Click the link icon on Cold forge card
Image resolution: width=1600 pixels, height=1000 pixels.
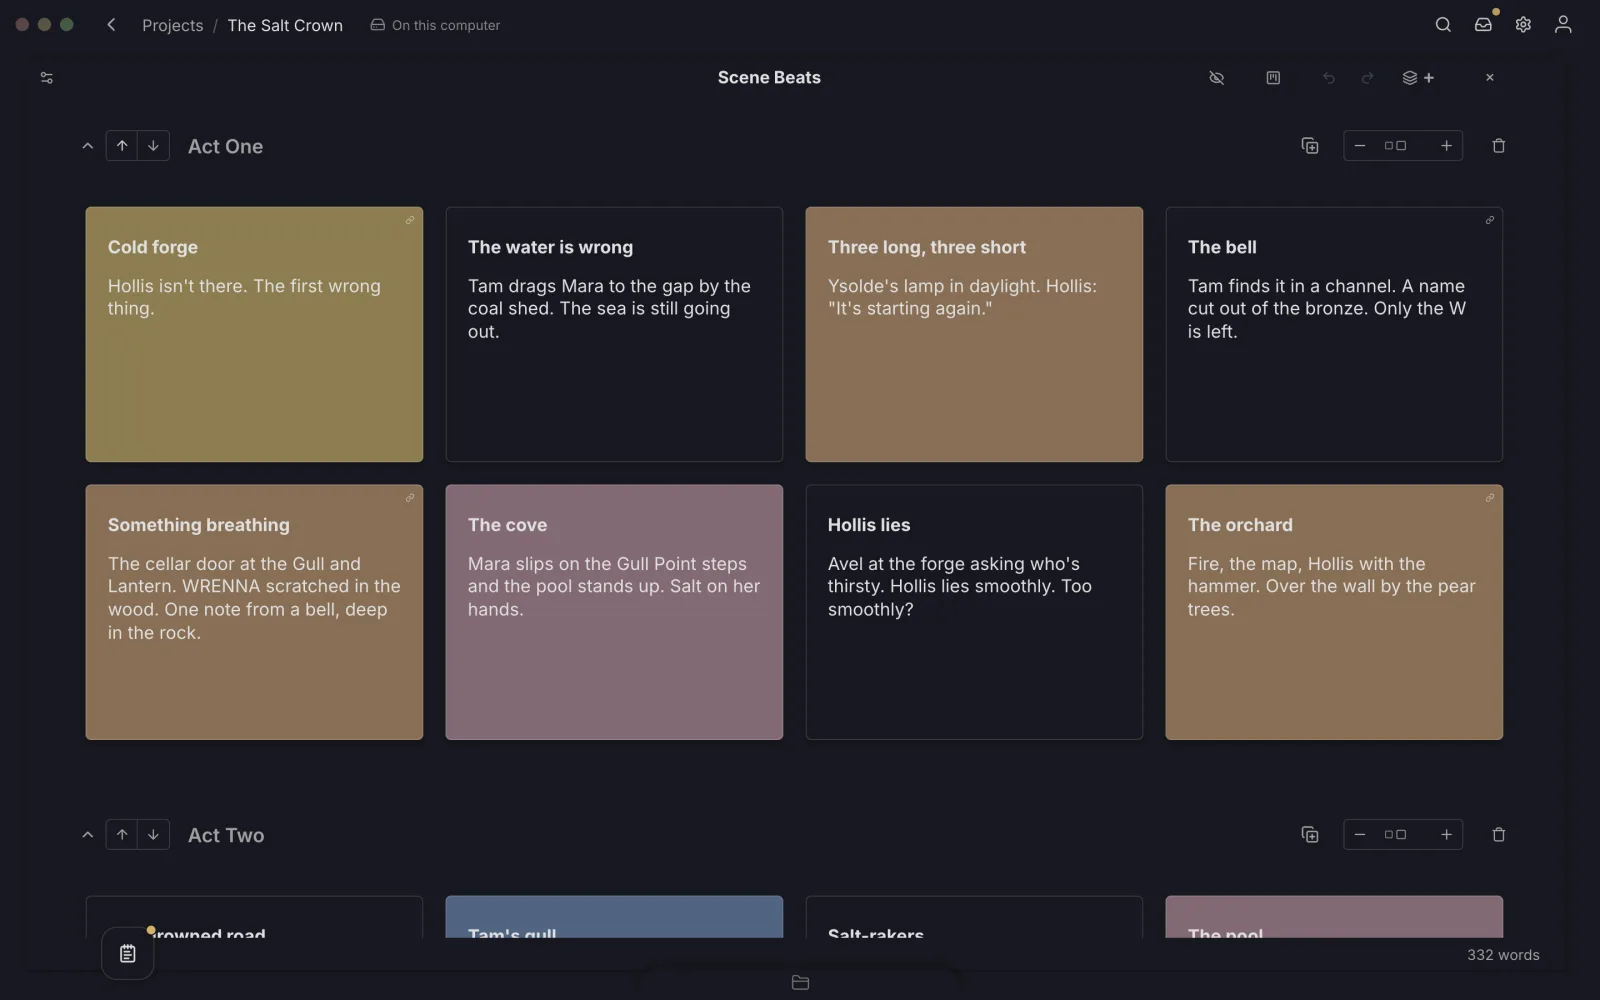(410, 220)
